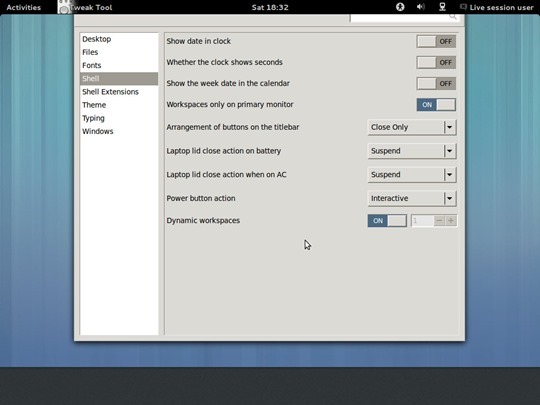
Task: Increase workspace count with plus button
Action: point(450,221)
